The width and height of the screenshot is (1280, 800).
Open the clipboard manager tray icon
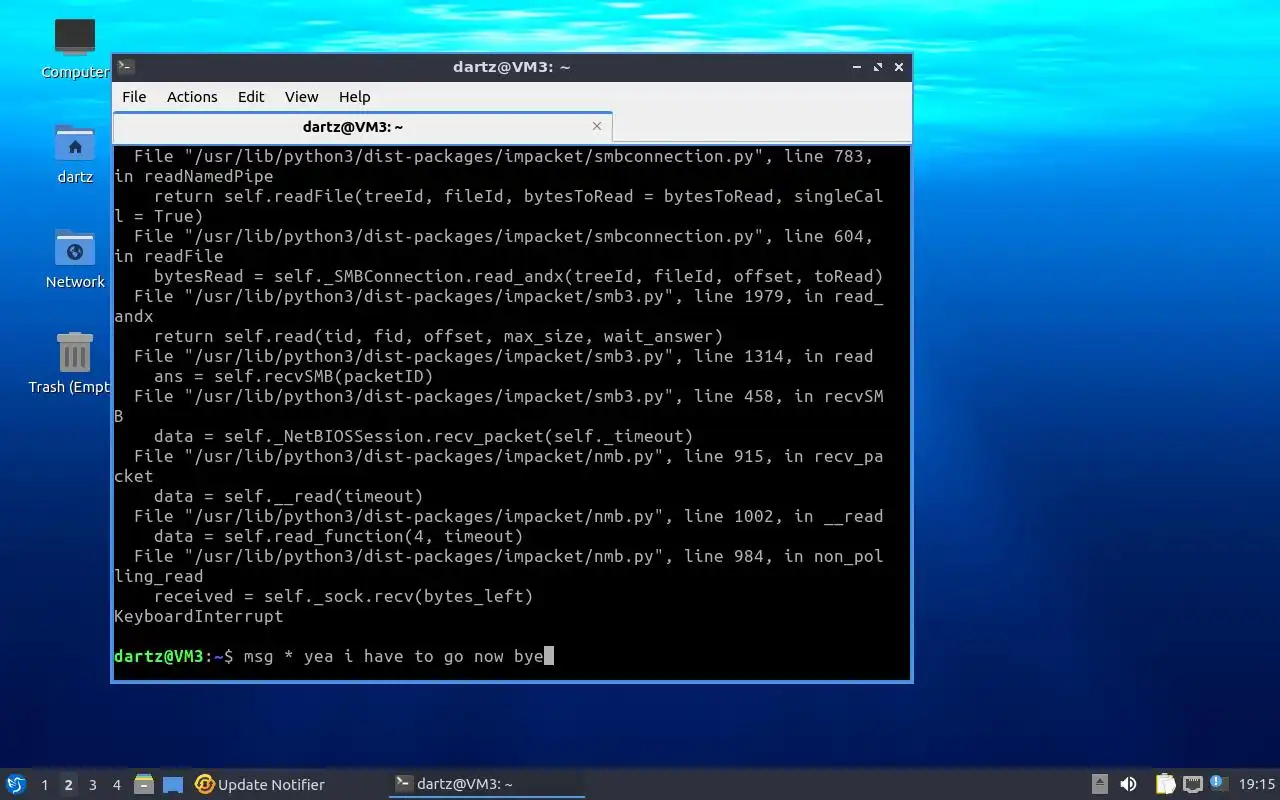pyautogui.click(x=1165, y=784)
